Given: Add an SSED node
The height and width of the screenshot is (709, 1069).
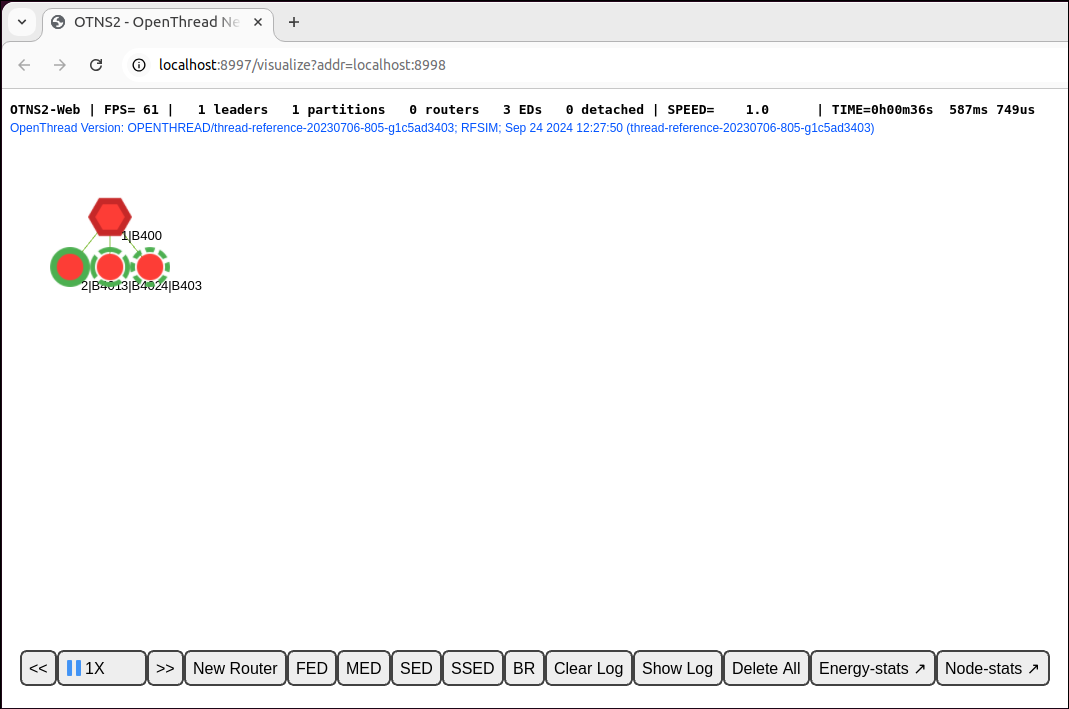Looking at the screenshot, I should coord(472,667).
